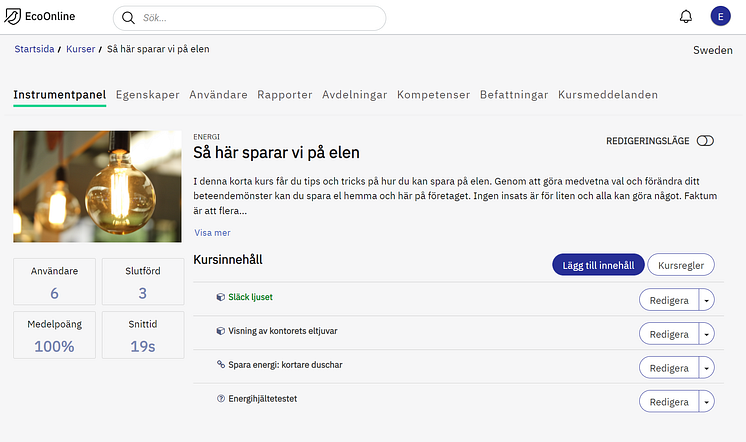
Task: Go to the Rapporter tab
Action: coord(284,95)
